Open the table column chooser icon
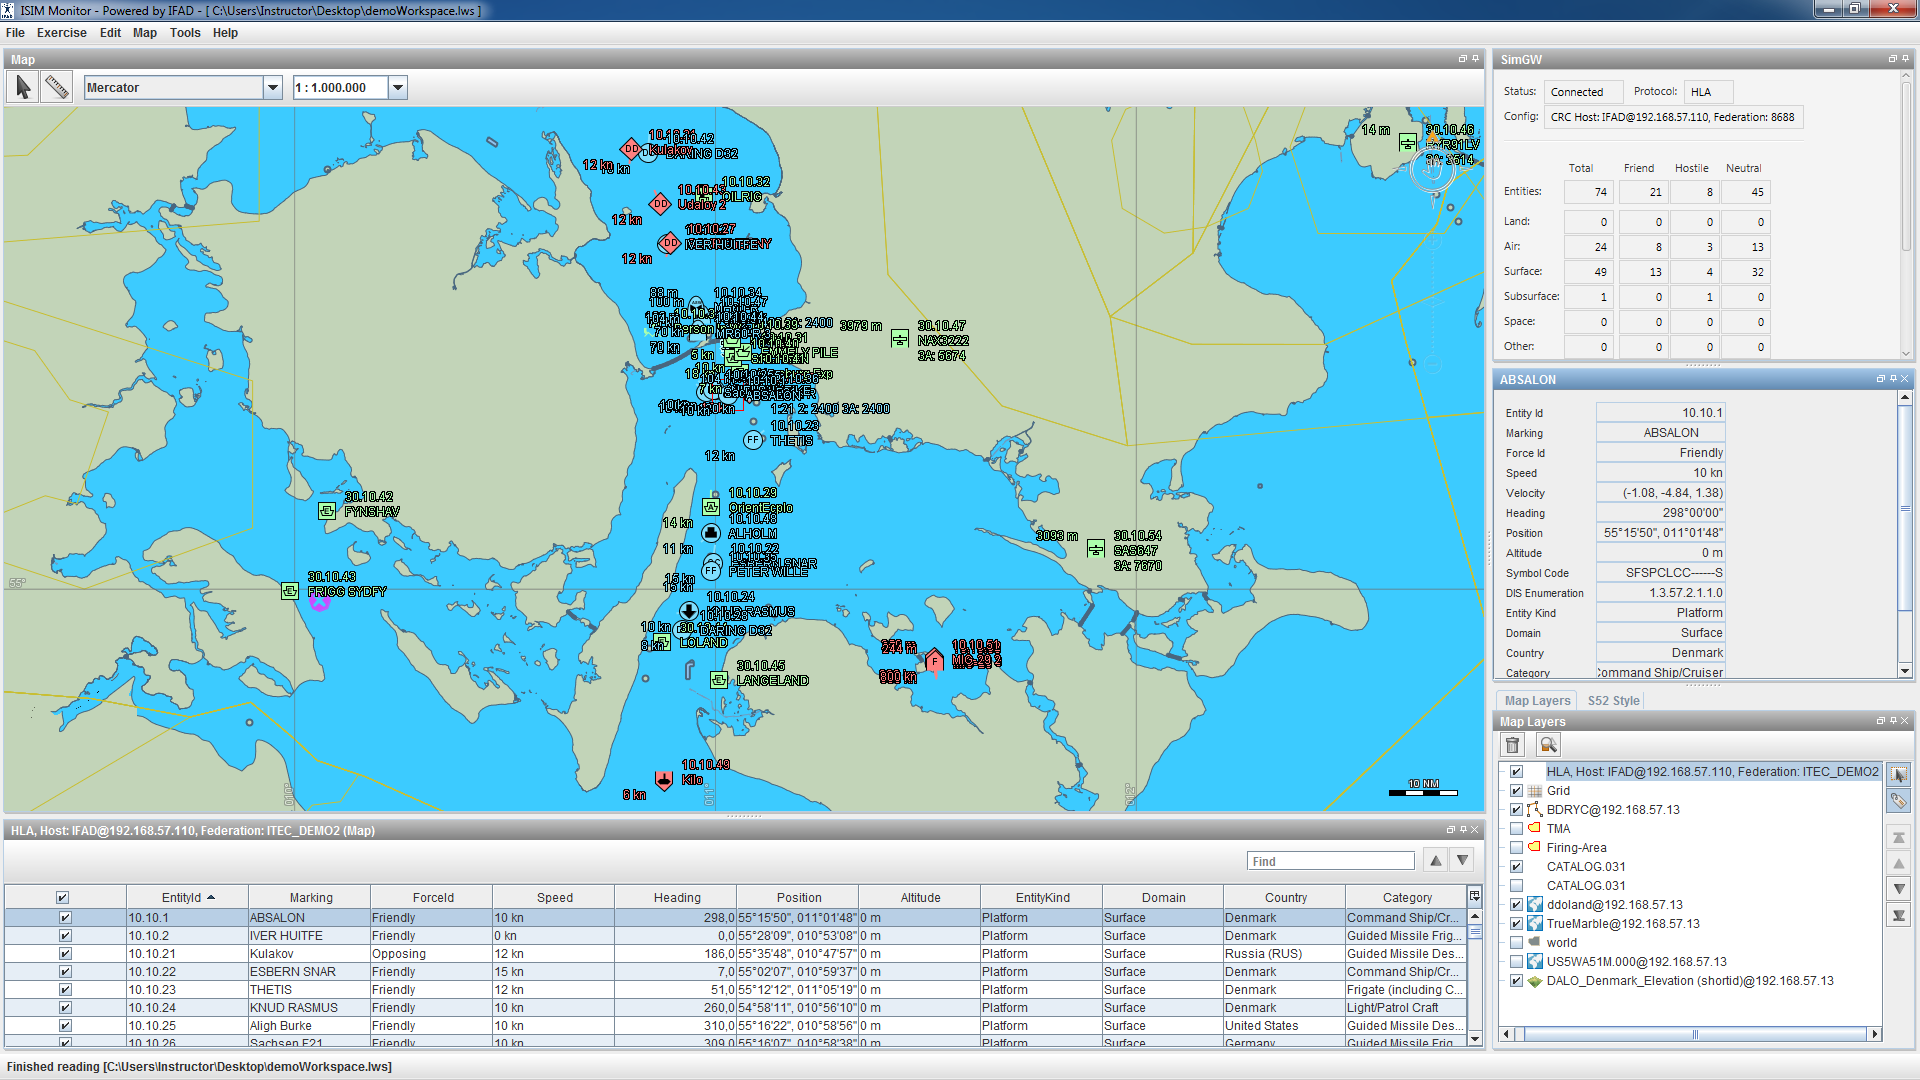The image size is (1920, 1080). pos(1474,896)
